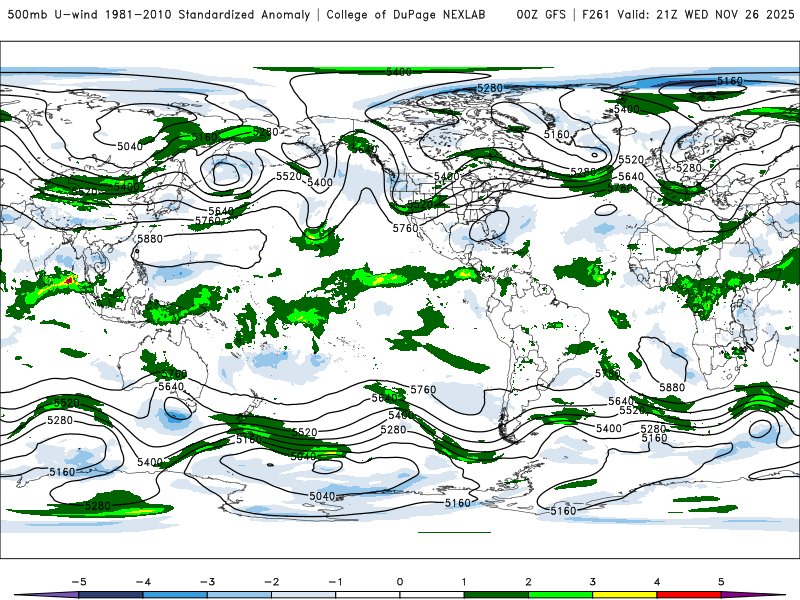Click the 'F261' forecast hour text
The width and height of the screenshot is (800, 600).
point(596,14)
